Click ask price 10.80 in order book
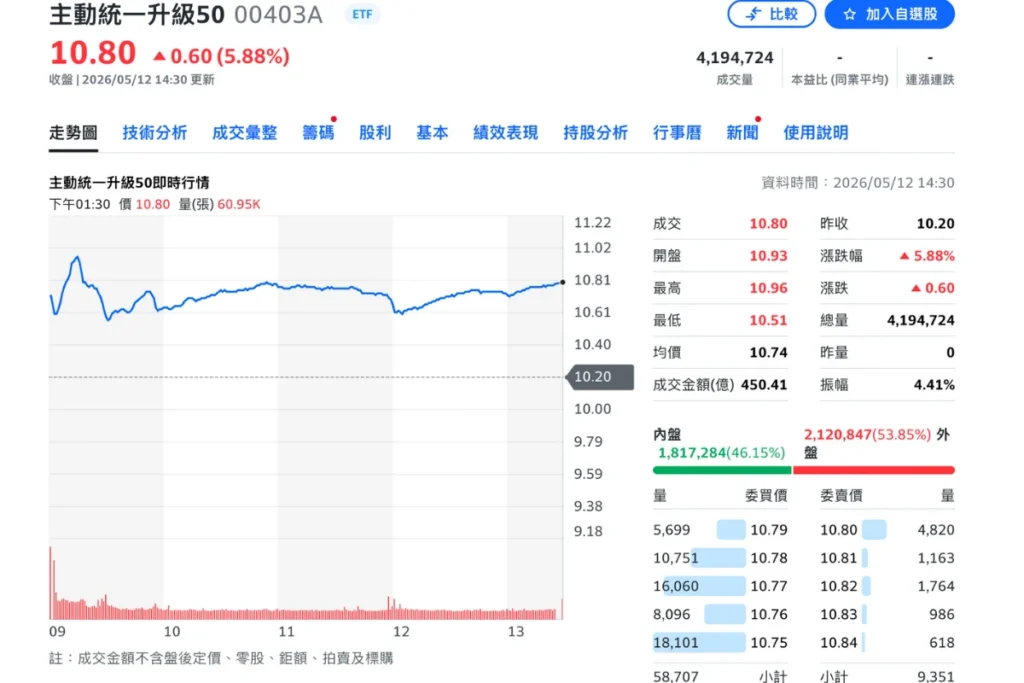This screenshot has width=1024, height=683. pyautogui.click(x=839, y=530)
